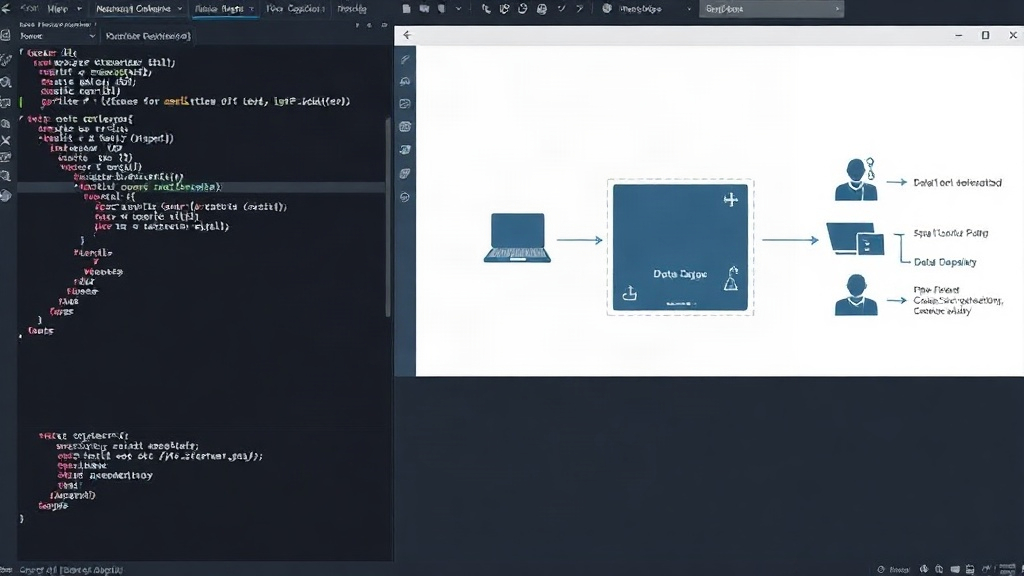Image resolution: width=1024 pixels, height=576 pixels.
Task: Click the second icon in the diagram sidebar
Action: pyautogui.click(x=405, y=82)
